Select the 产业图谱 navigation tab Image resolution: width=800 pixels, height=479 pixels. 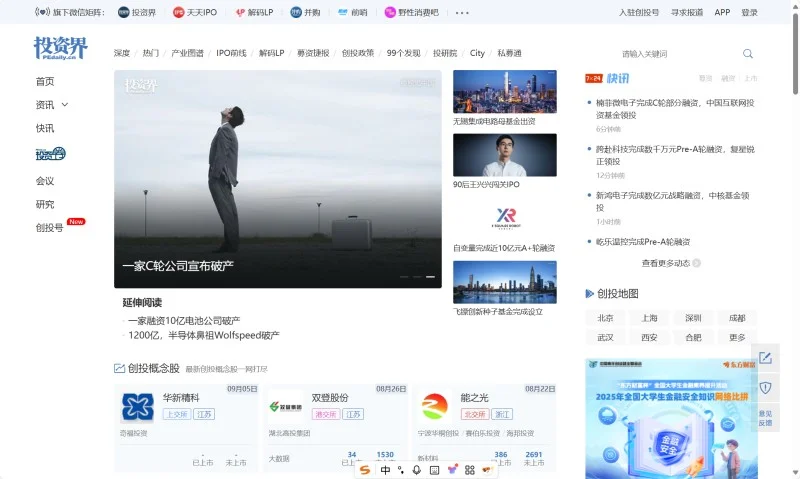187,53
